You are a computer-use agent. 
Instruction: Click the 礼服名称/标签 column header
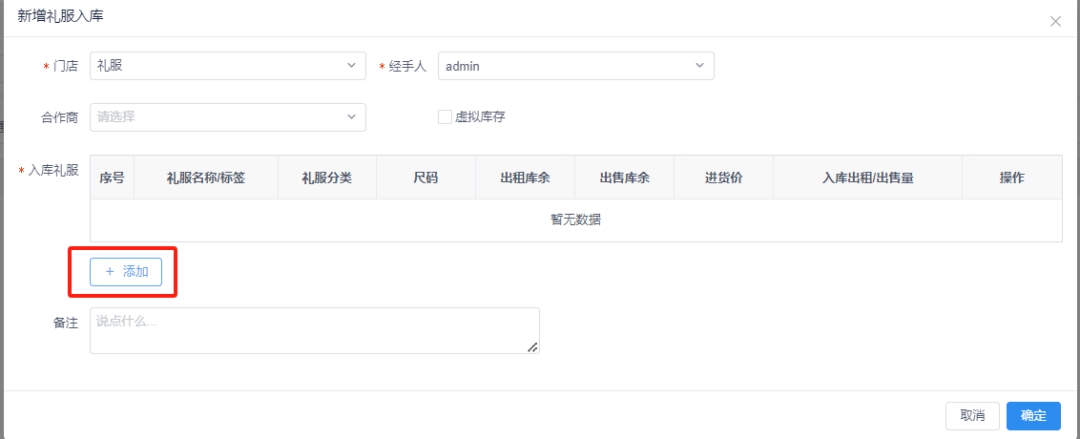206,177
